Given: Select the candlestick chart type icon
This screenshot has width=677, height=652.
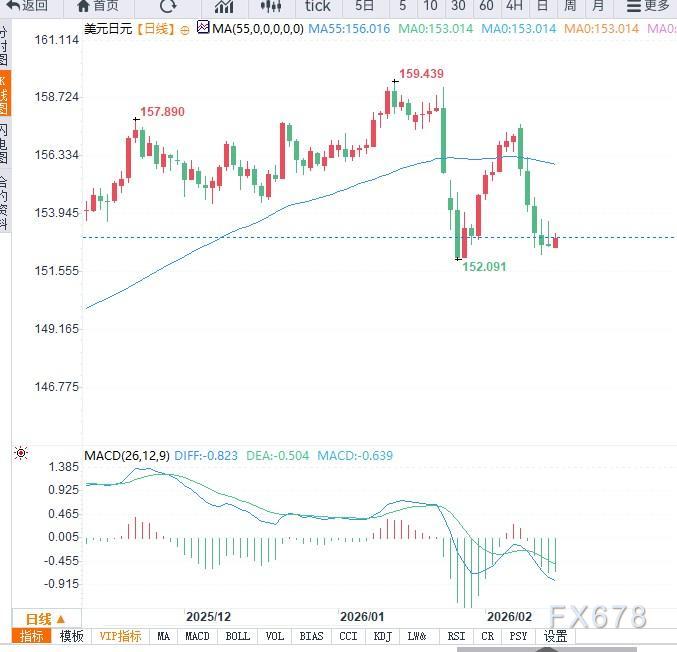Looking at the screenshot, I should point(269,6).
